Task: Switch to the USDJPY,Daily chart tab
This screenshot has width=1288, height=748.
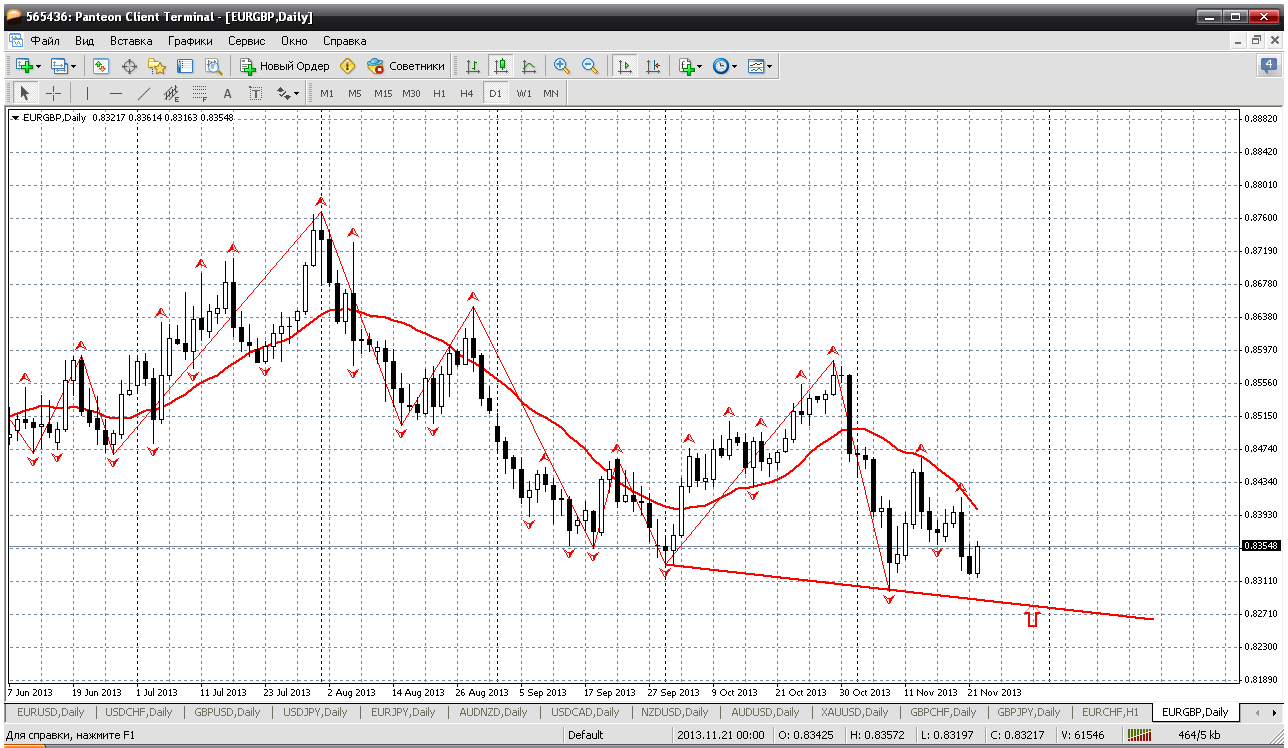Action: (x=314, y=712)
